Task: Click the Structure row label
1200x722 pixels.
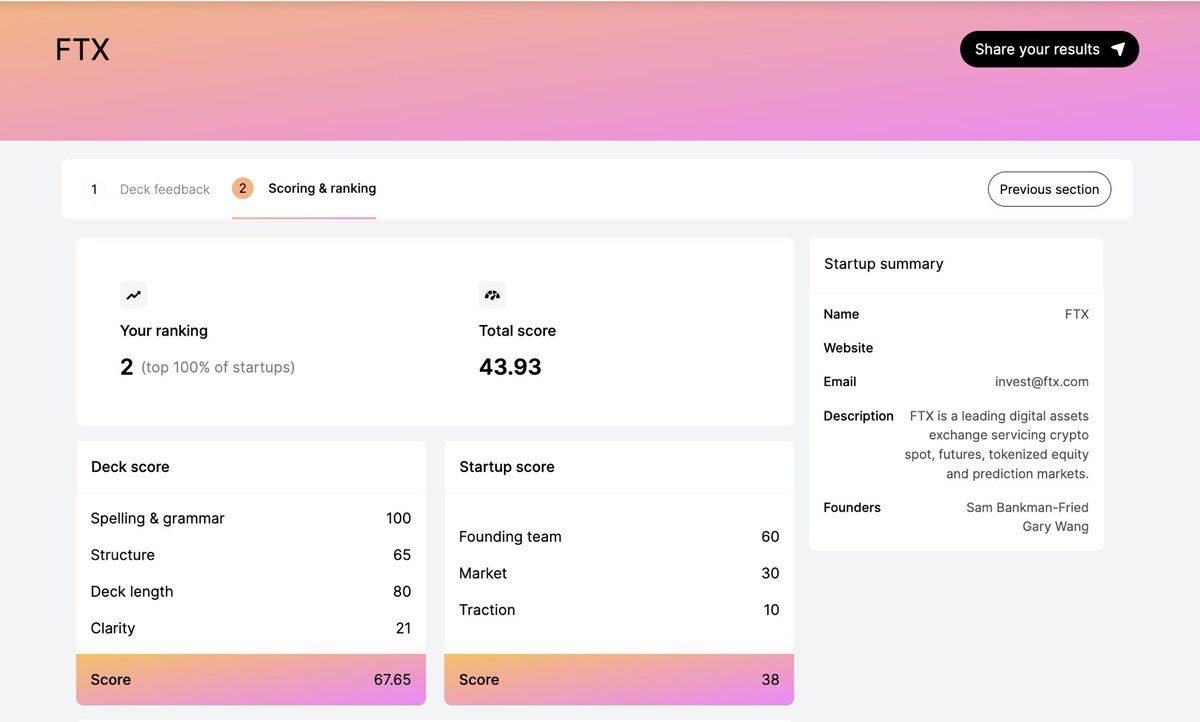Action: tap(123, 555)
